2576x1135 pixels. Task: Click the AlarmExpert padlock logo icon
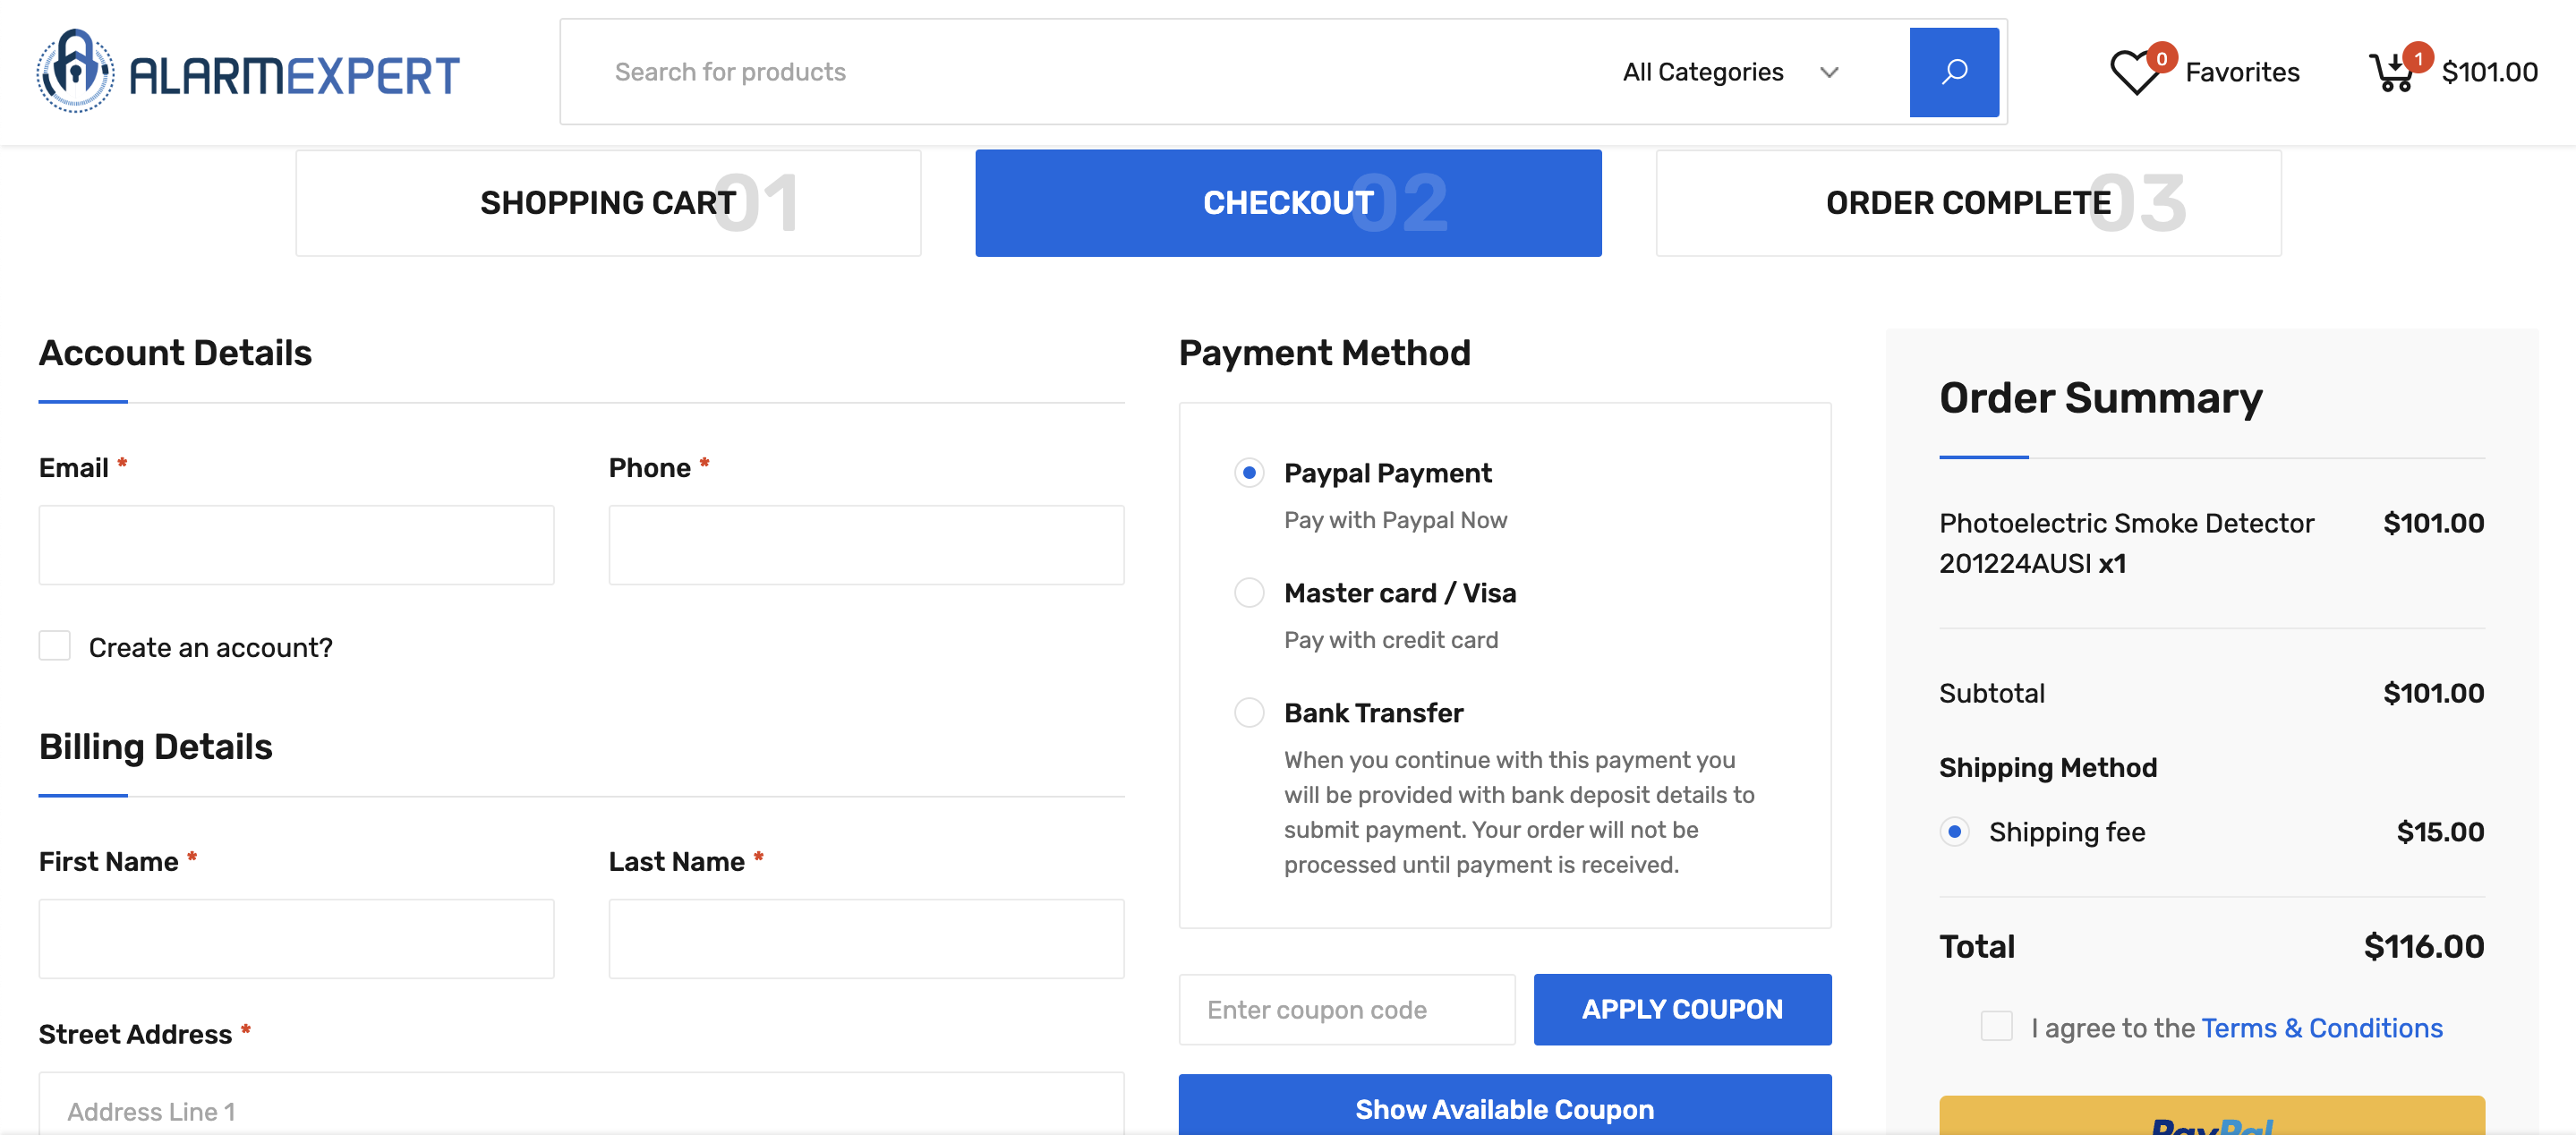pos(75,71)
